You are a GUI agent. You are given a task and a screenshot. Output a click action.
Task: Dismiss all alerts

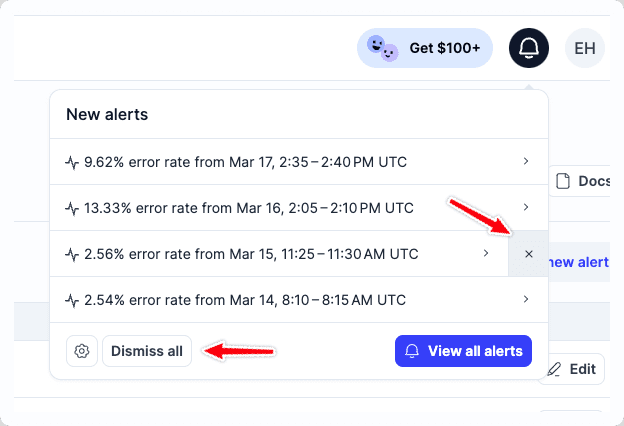(x=147, y=351)
